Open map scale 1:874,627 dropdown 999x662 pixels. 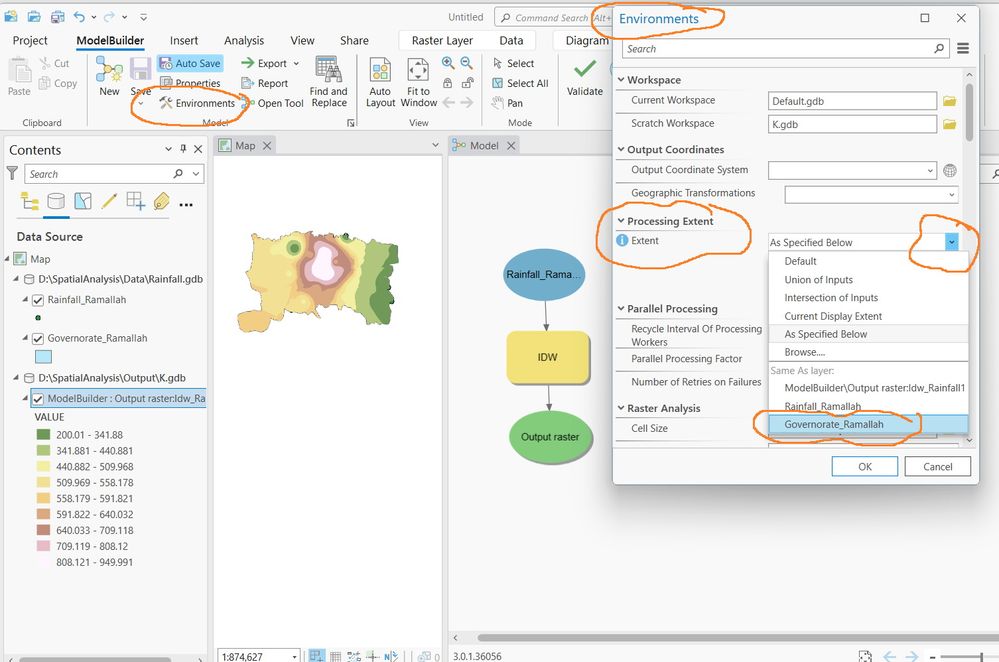tap(294, 656)
